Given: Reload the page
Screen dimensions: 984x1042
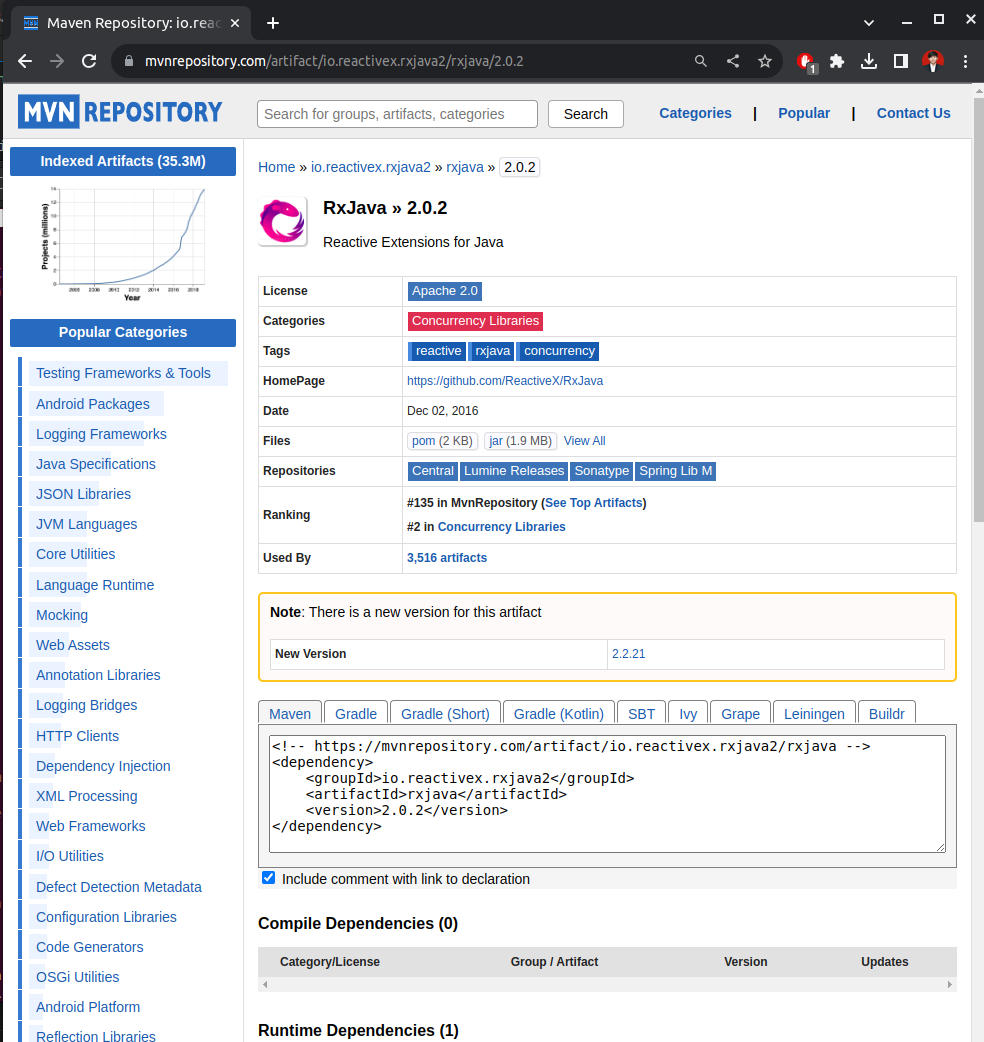Looking at the screenshot, I should coord(89,61).
